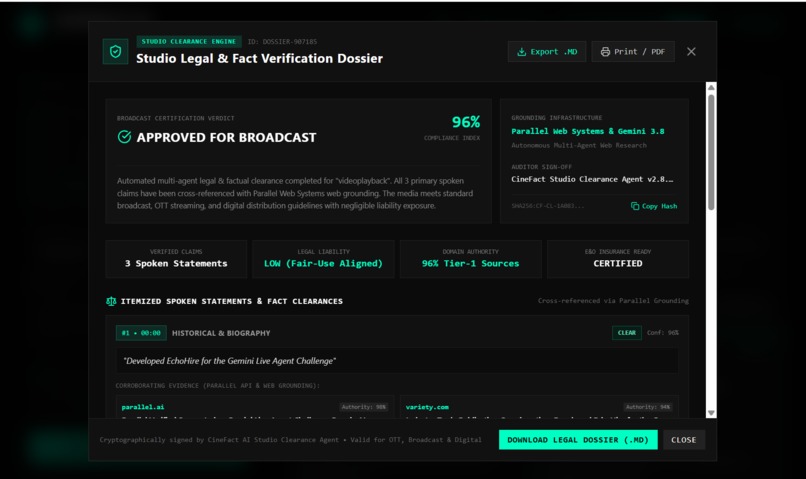Click the Authority badge on variety.com card

tap(648, 407)
